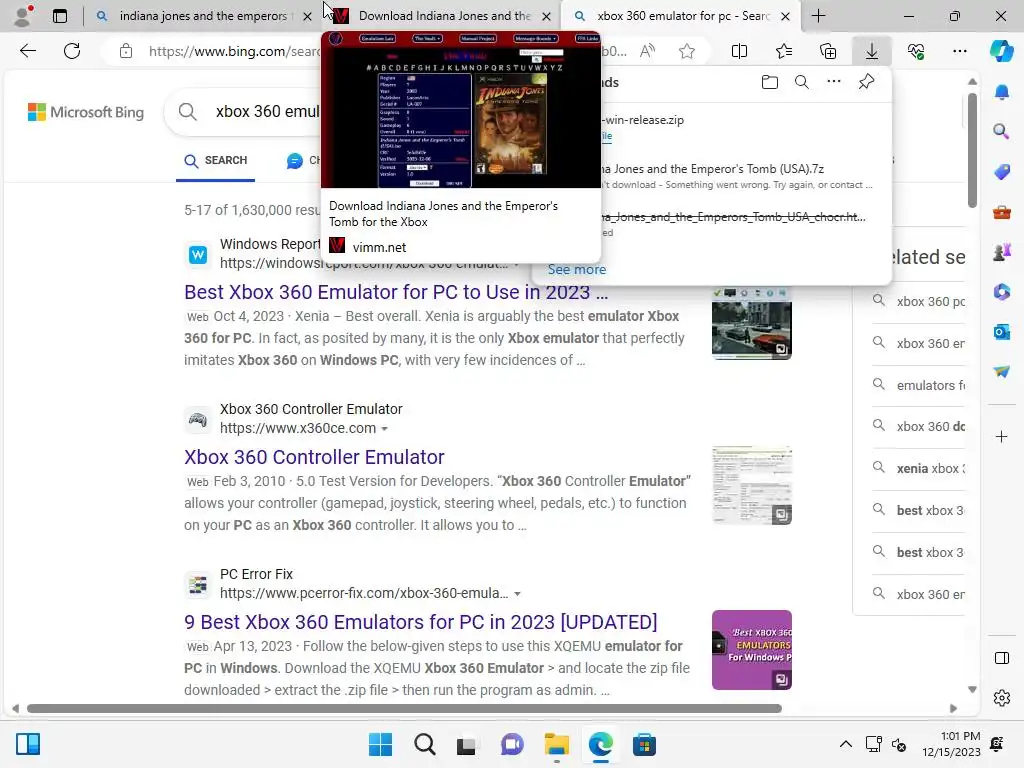Select the SEARCH tab in Bing
This screenshot has height=768, width=1024.
[x=216, y=161]
